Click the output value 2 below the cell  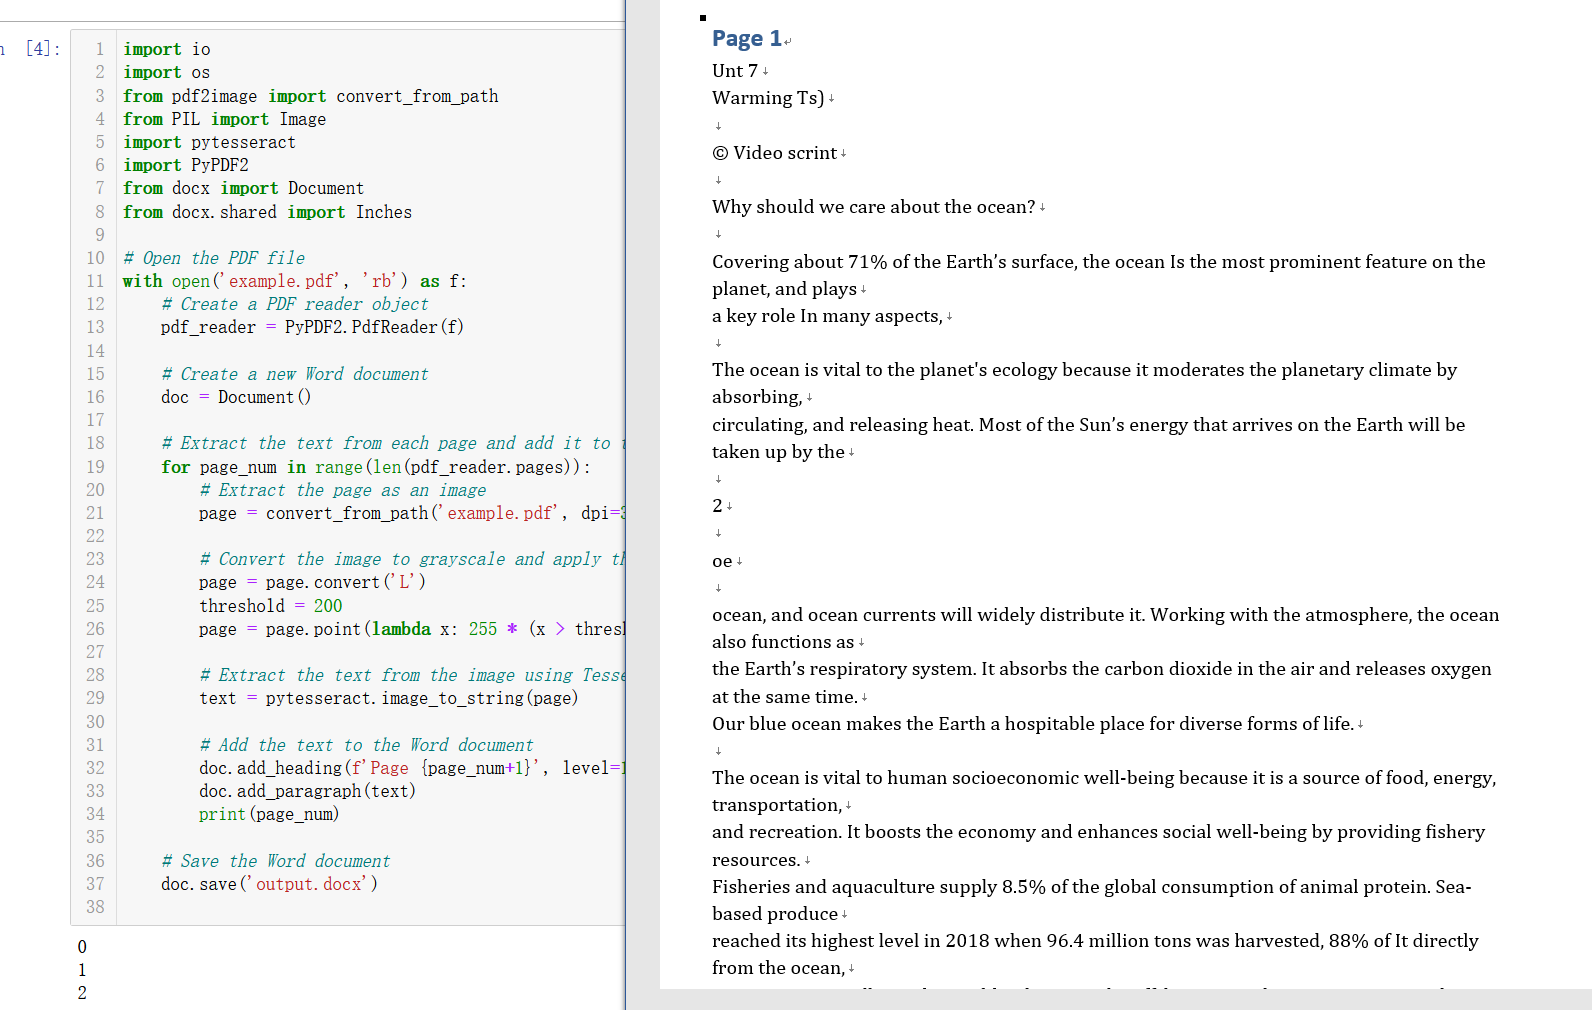pos(82,993)
